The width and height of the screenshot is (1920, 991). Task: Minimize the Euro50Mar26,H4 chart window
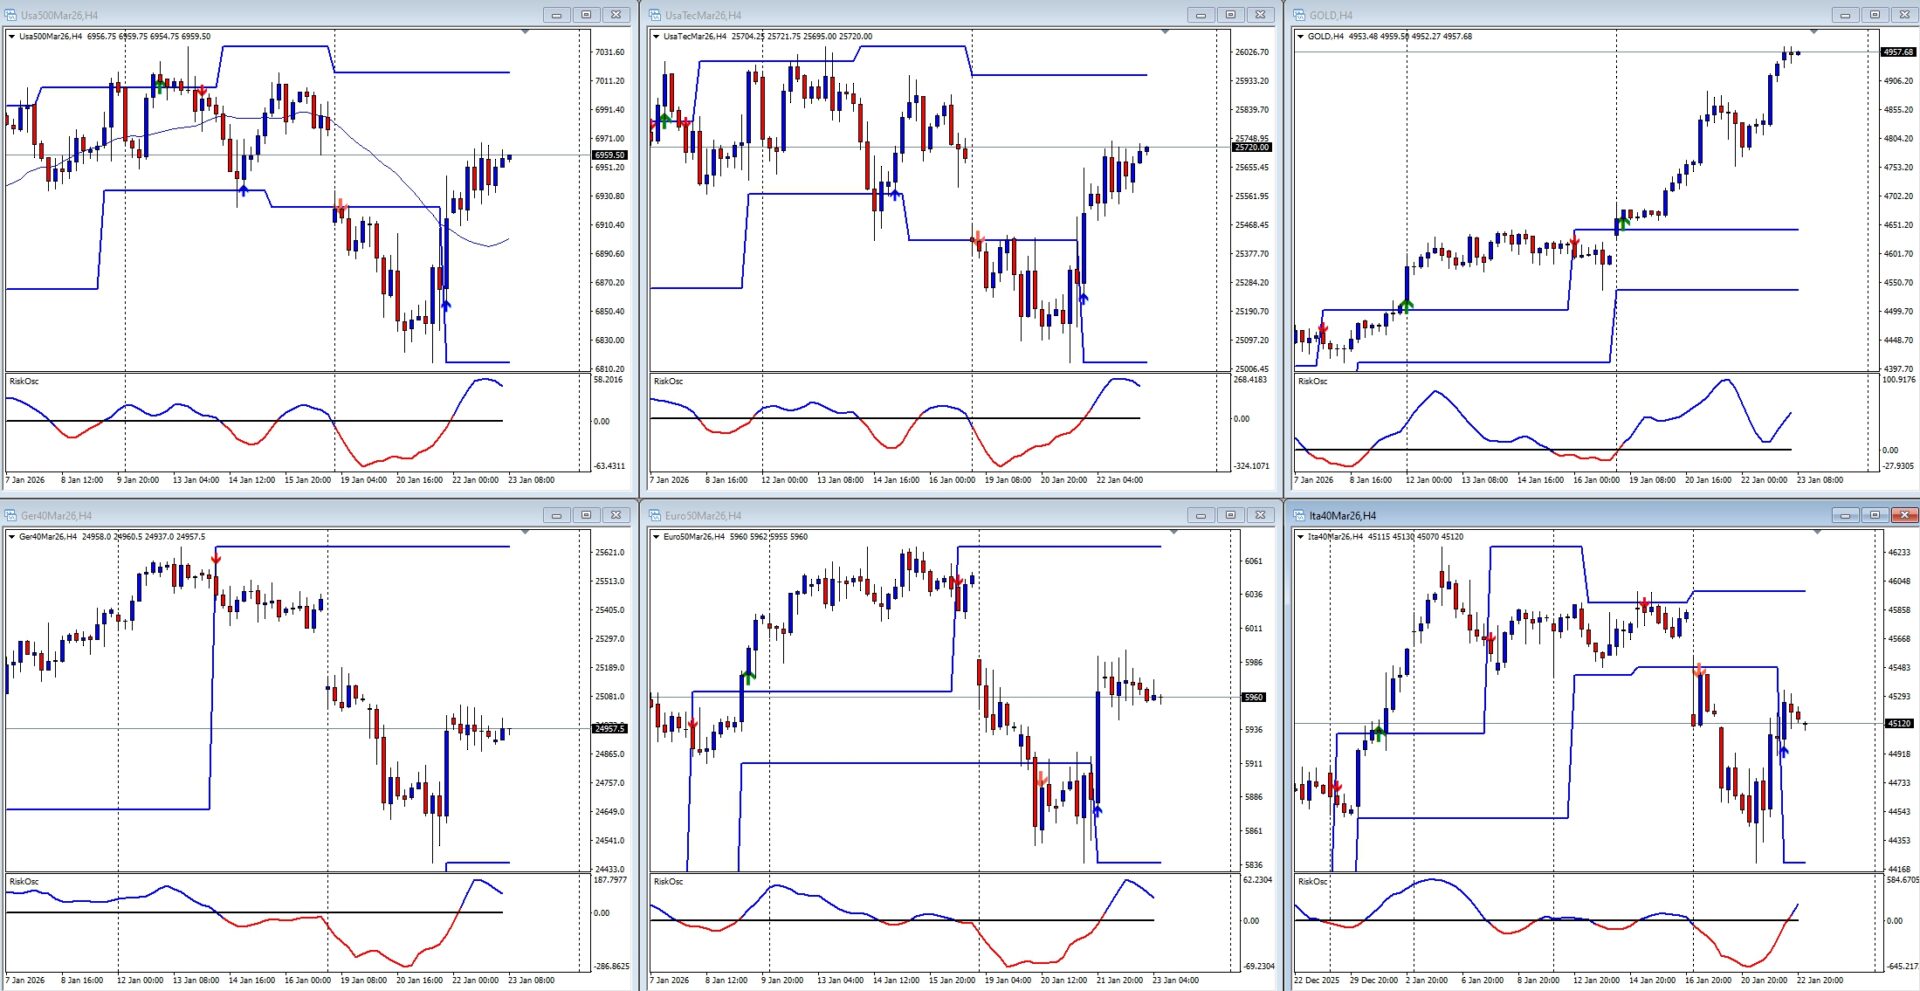pos(1200,516)
